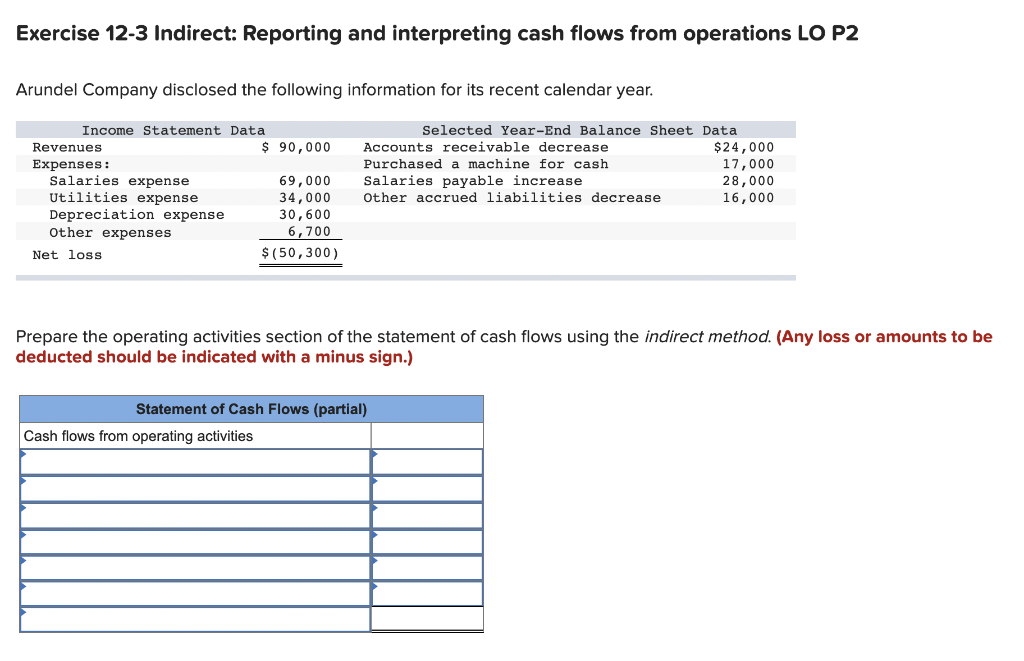The height and width of the screenshot is (661, 1024).
Task: Click the 6,700 other expenses value
Action: 310,231
